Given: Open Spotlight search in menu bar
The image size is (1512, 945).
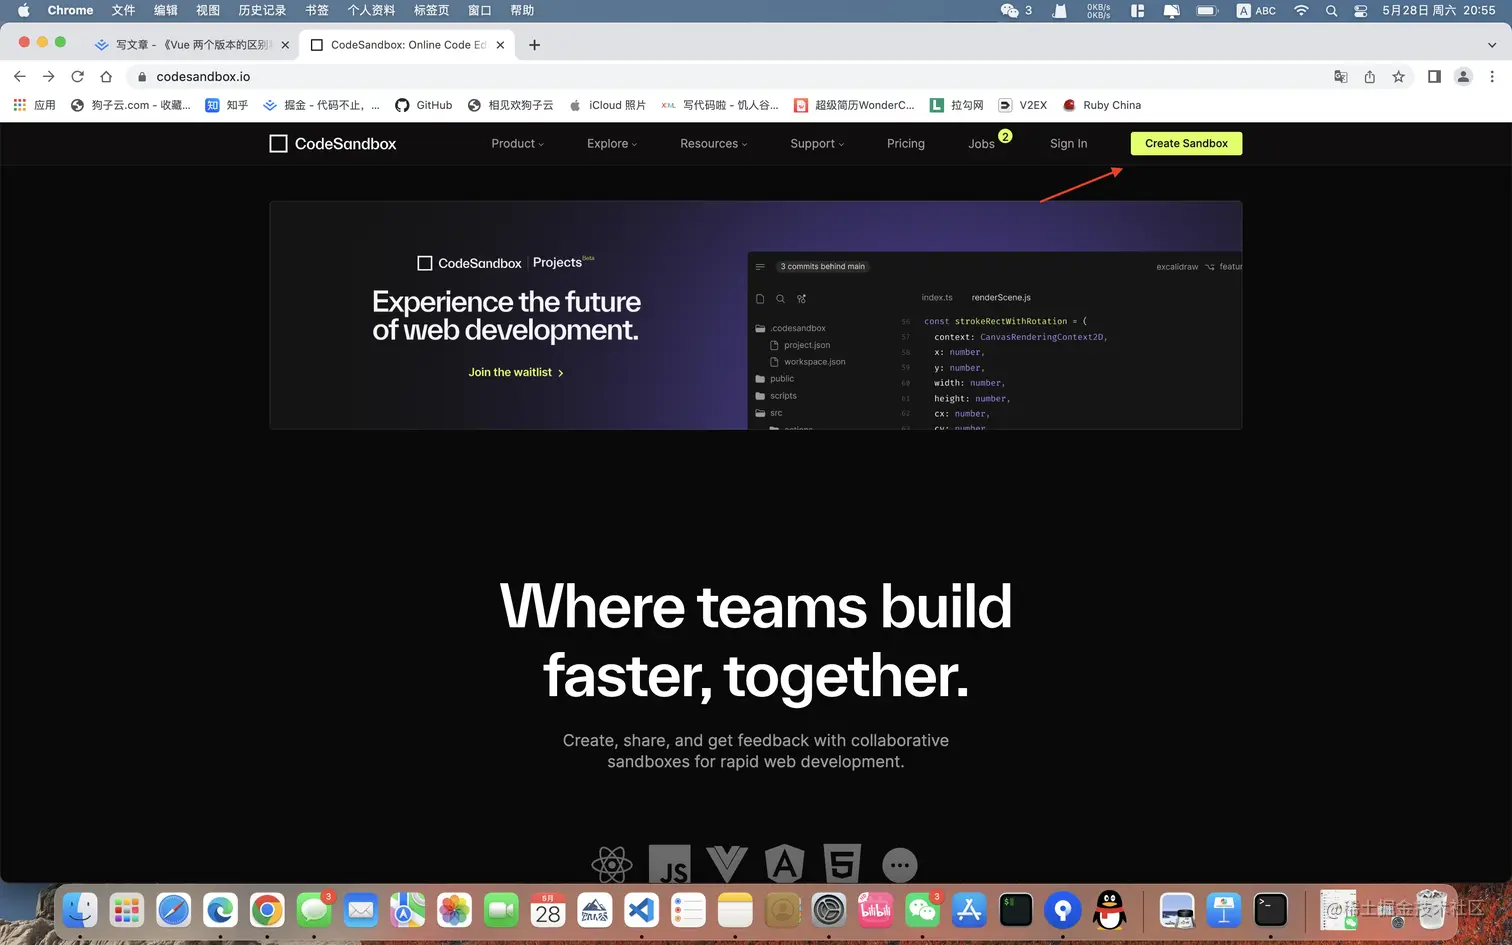Looking at the screenshot, I should (1331, 10).
